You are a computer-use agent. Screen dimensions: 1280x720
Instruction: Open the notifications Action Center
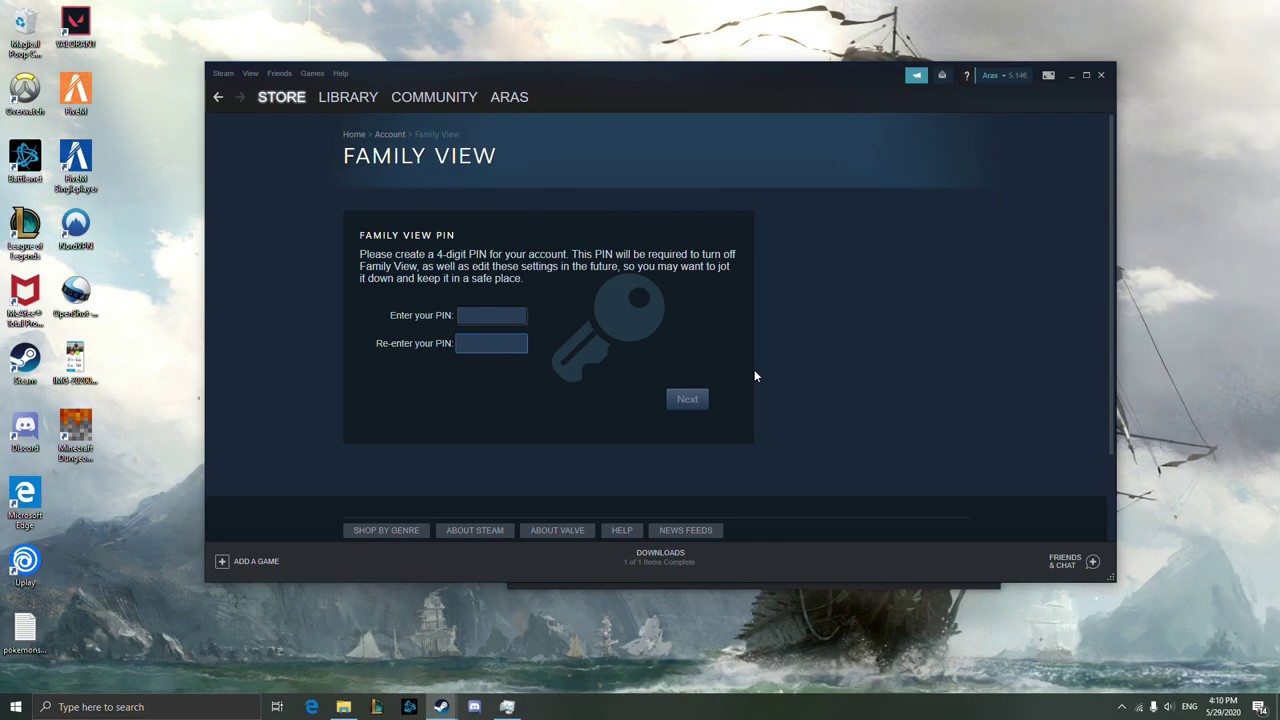pos(1258,707)
